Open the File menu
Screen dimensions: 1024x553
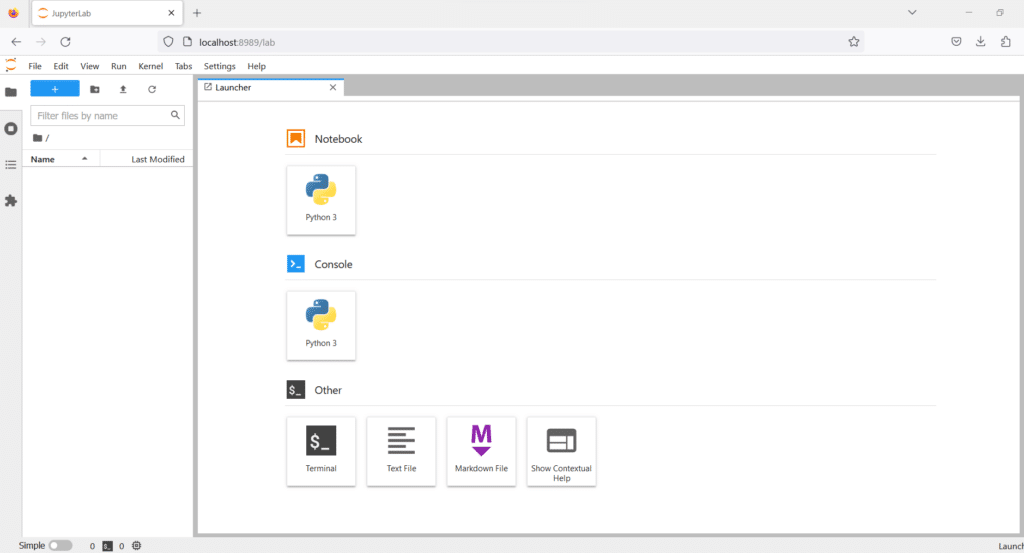pos(35,66)
